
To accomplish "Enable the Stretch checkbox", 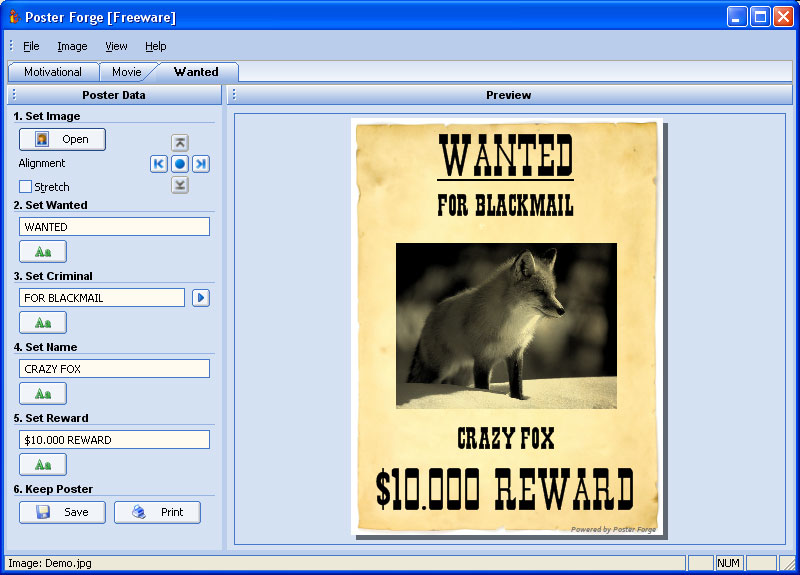I will pyautogui.click(x=26, y=187).
